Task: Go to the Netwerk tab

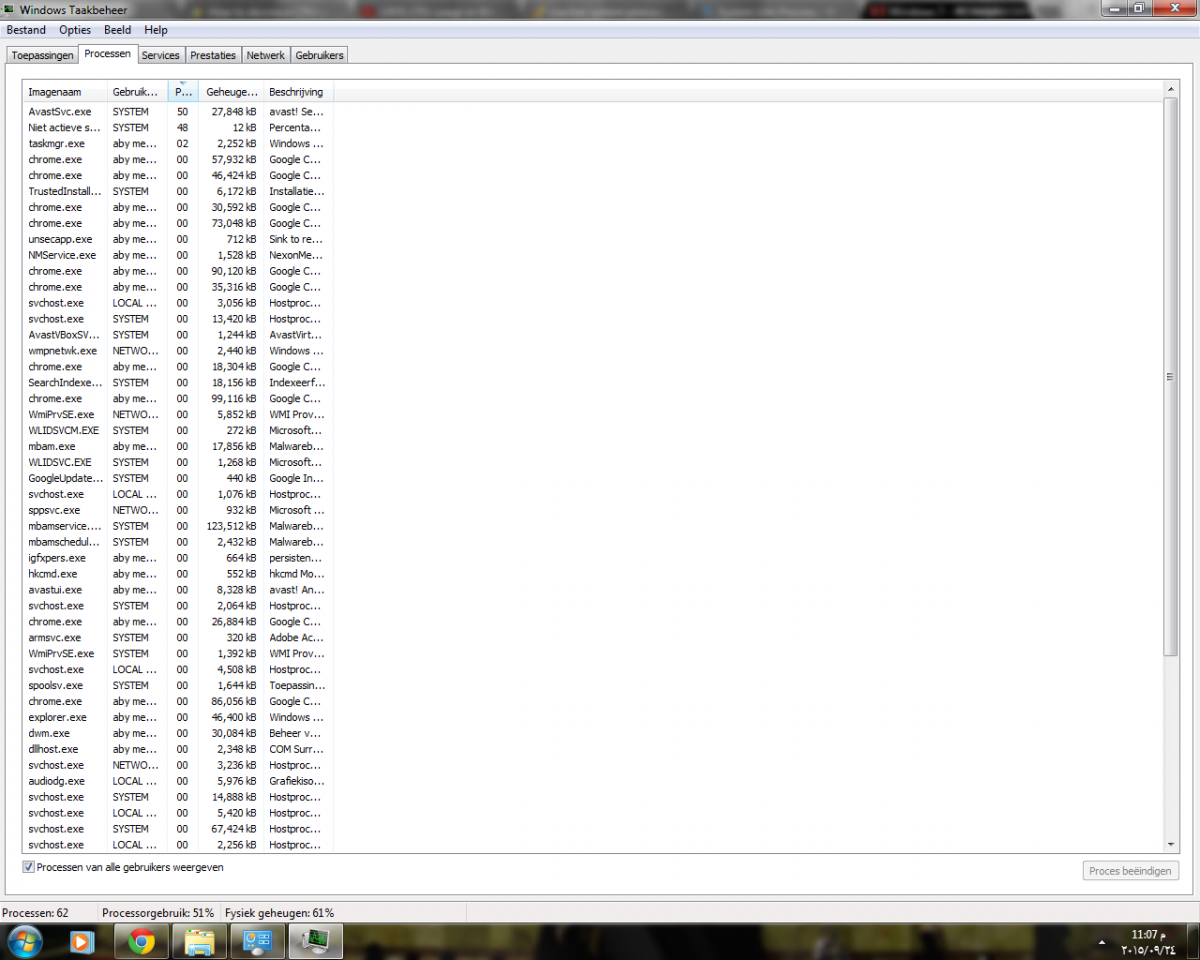Action: (x=266, y=55)
